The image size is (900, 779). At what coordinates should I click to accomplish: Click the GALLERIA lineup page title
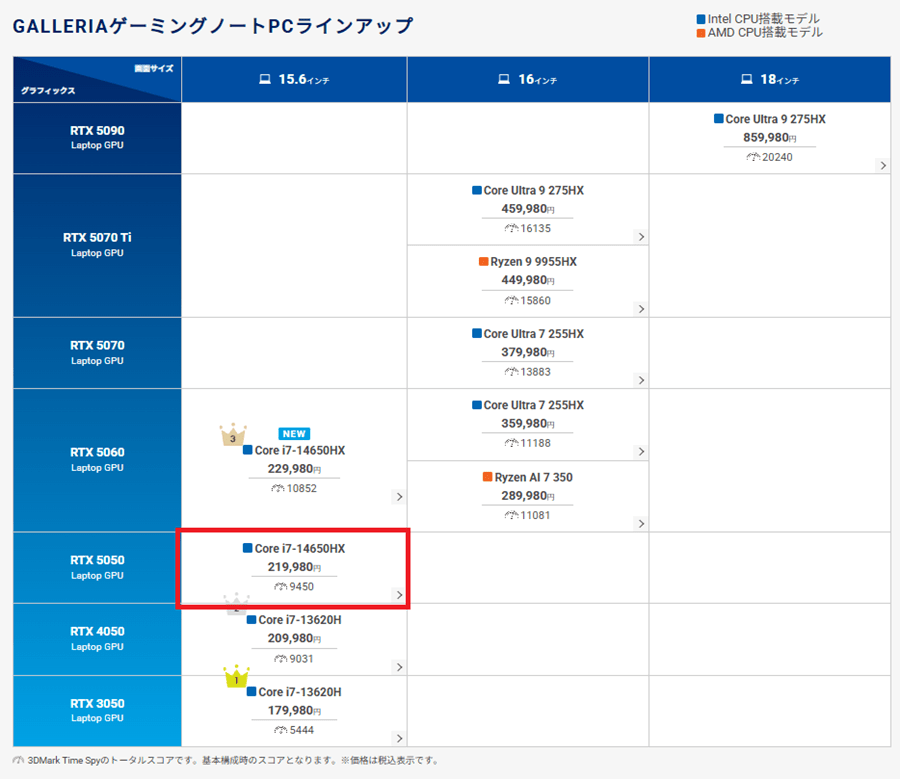click(x=212, y=26)
